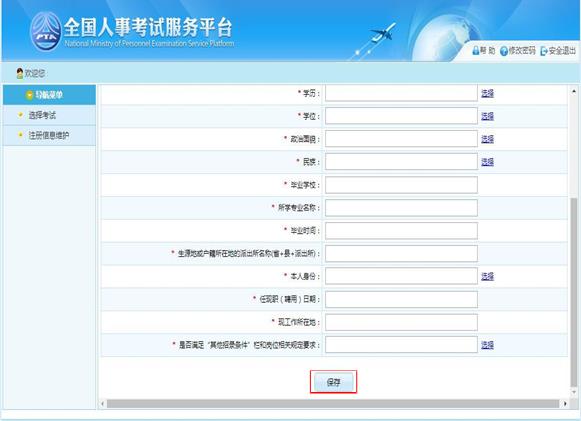Click the 修改密码 icon

504,51
